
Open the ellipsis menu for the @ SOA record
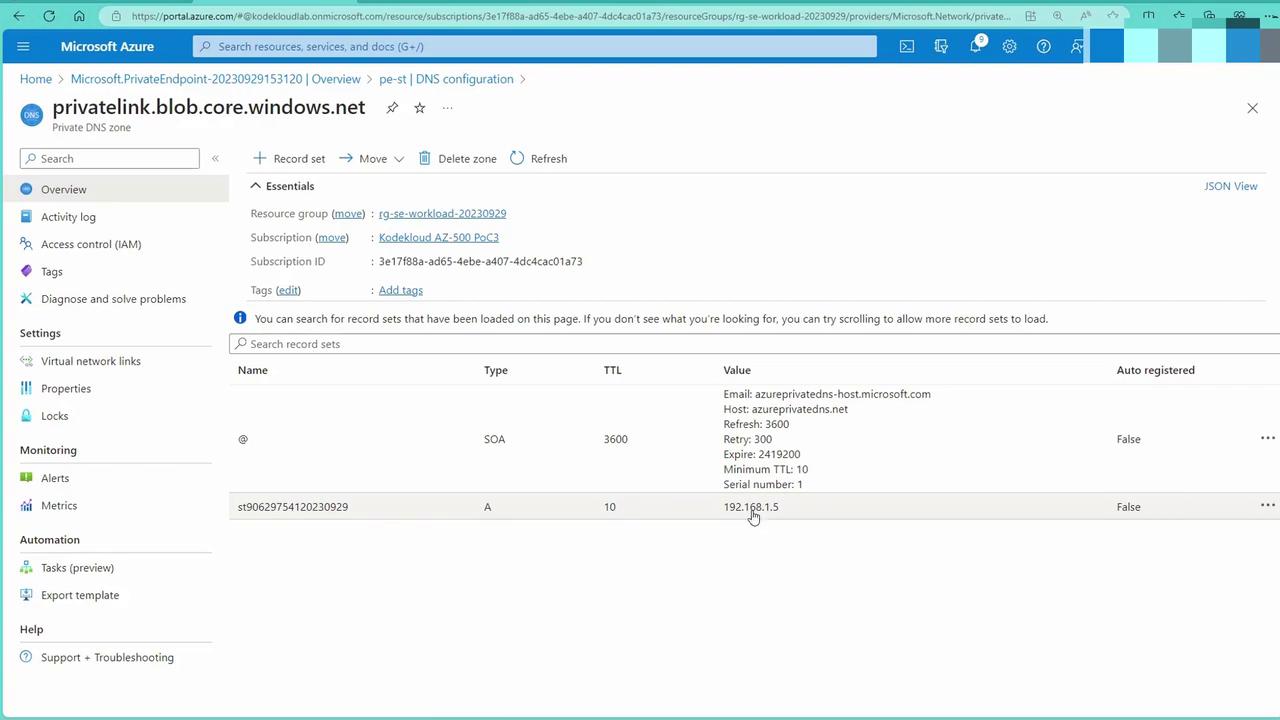pyautogui.click(x=1267, y=439)
